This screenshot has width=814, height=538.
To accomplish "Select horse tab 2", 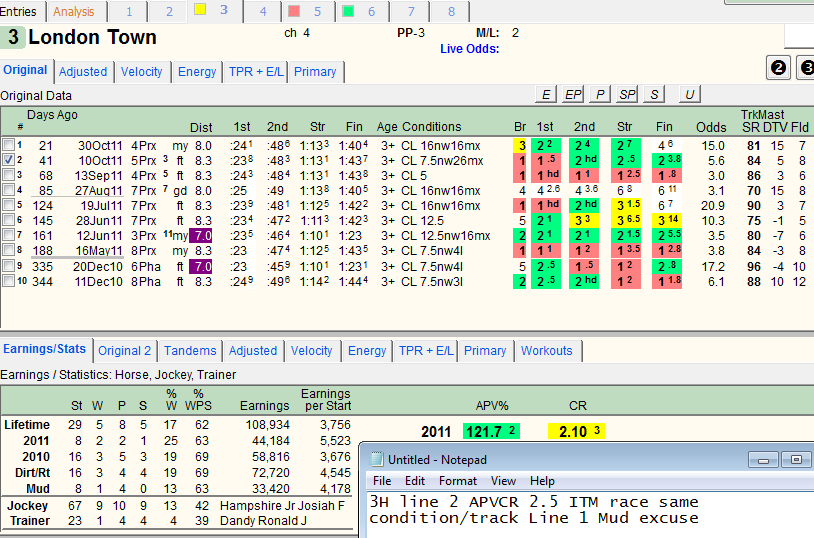I will [x=169, y=11].
